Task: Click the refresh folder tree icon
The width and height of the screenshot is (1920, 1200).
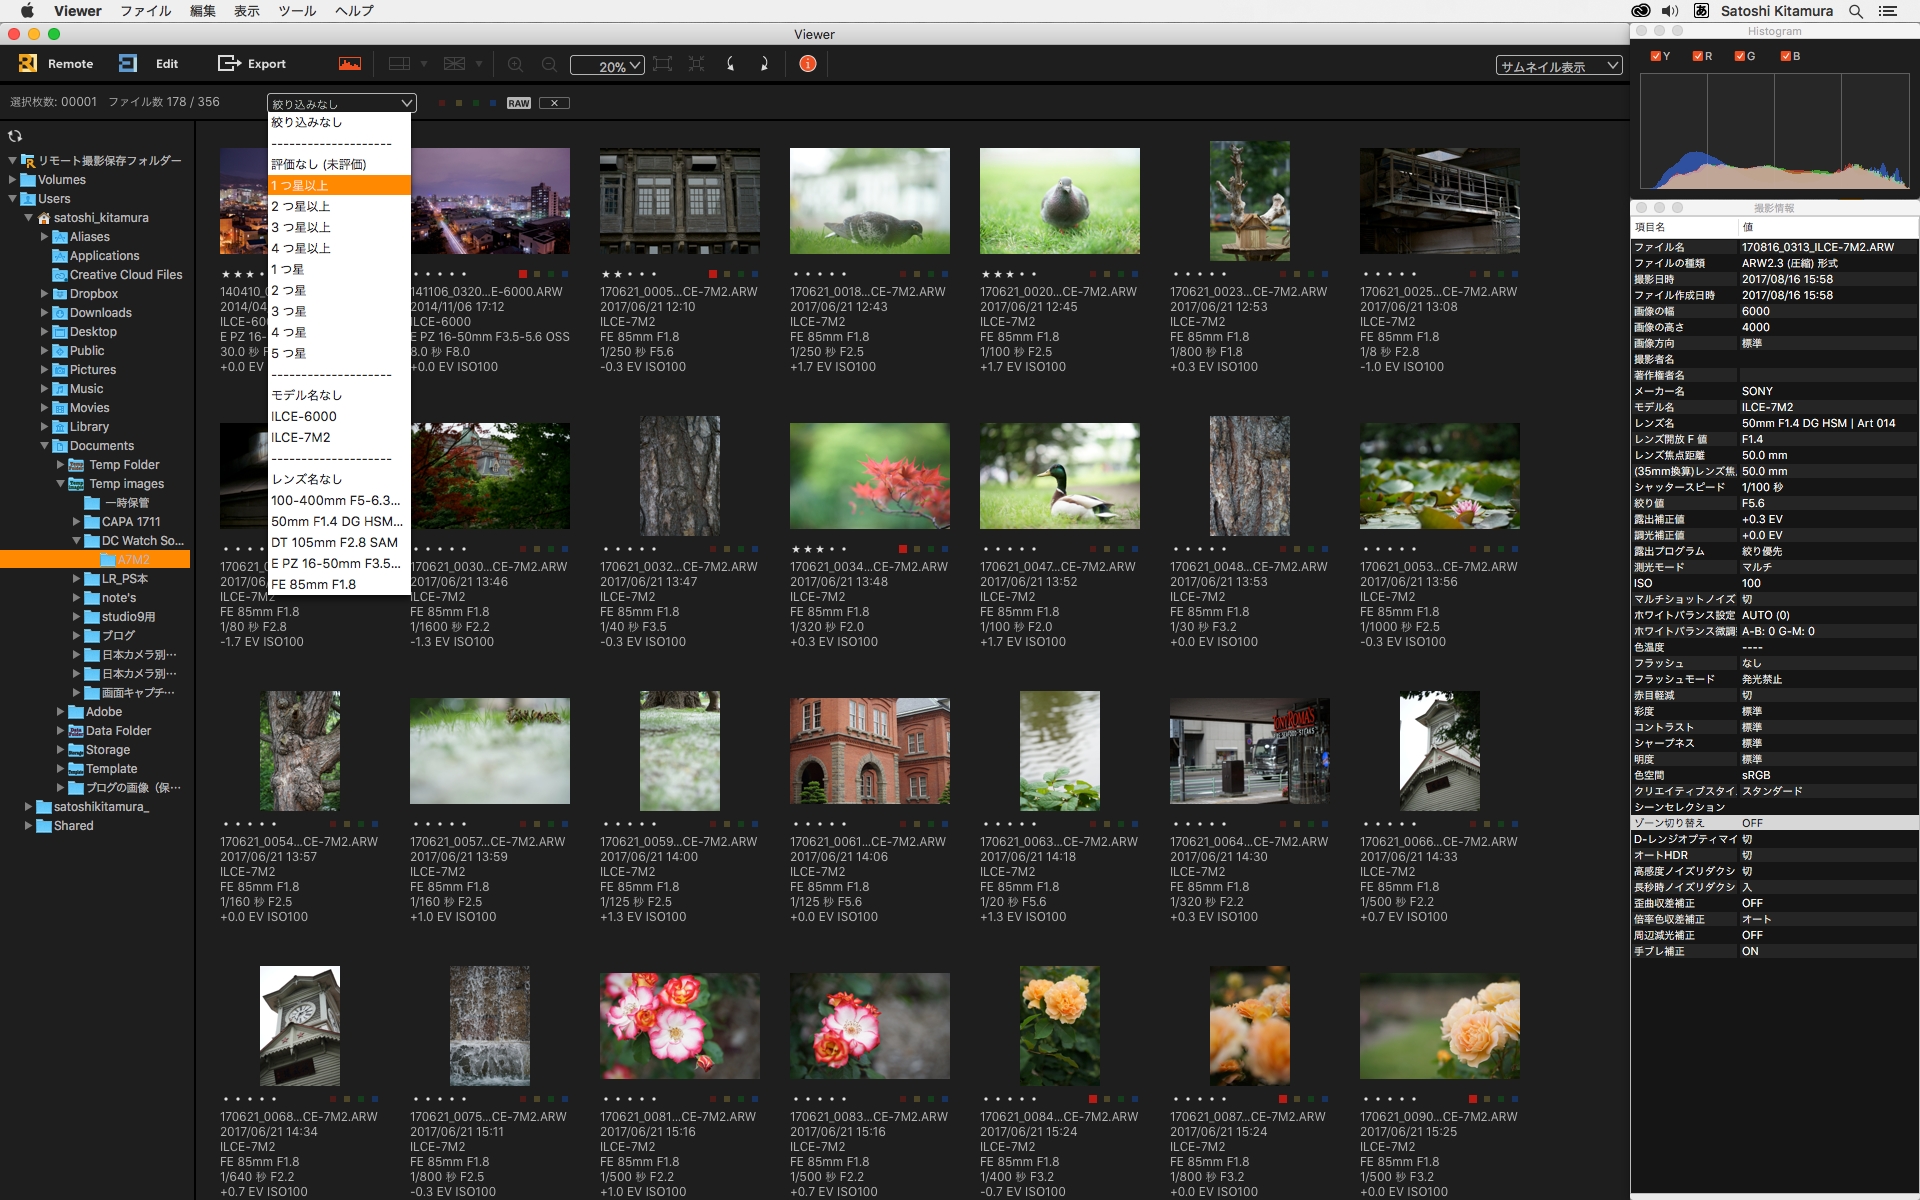Action: click(x=15, y=136)
